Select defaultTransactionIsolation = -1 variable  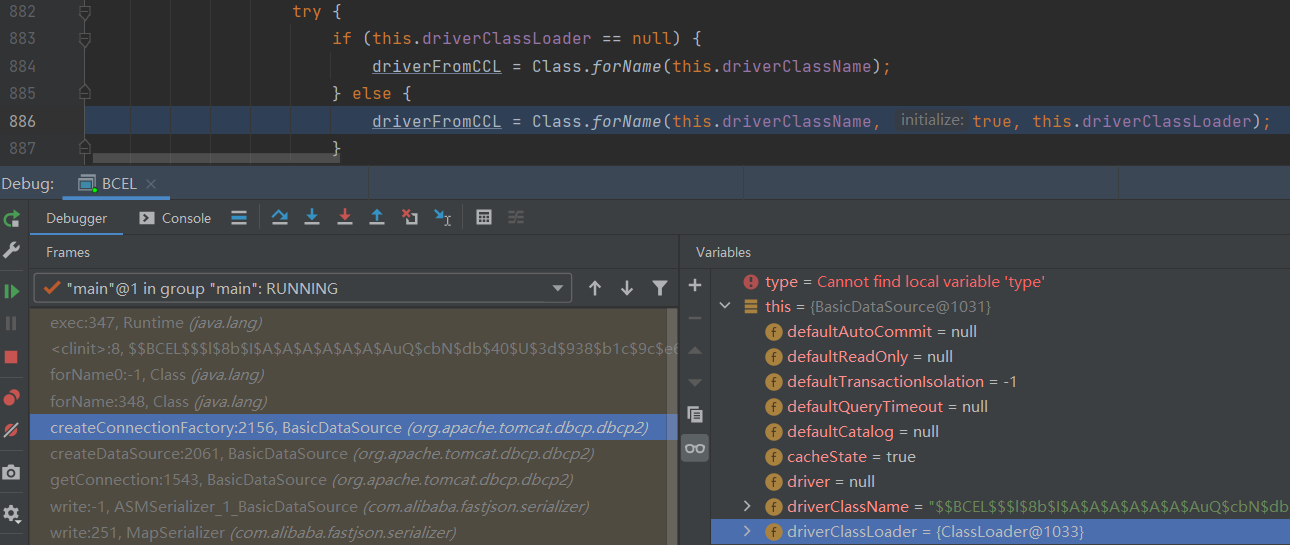point(1000,381)
